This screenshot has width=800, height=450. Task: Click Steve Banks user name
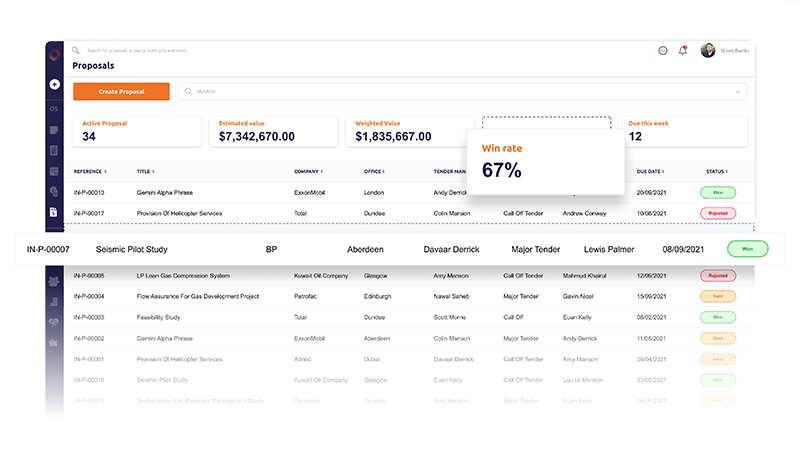pos(735,51)
